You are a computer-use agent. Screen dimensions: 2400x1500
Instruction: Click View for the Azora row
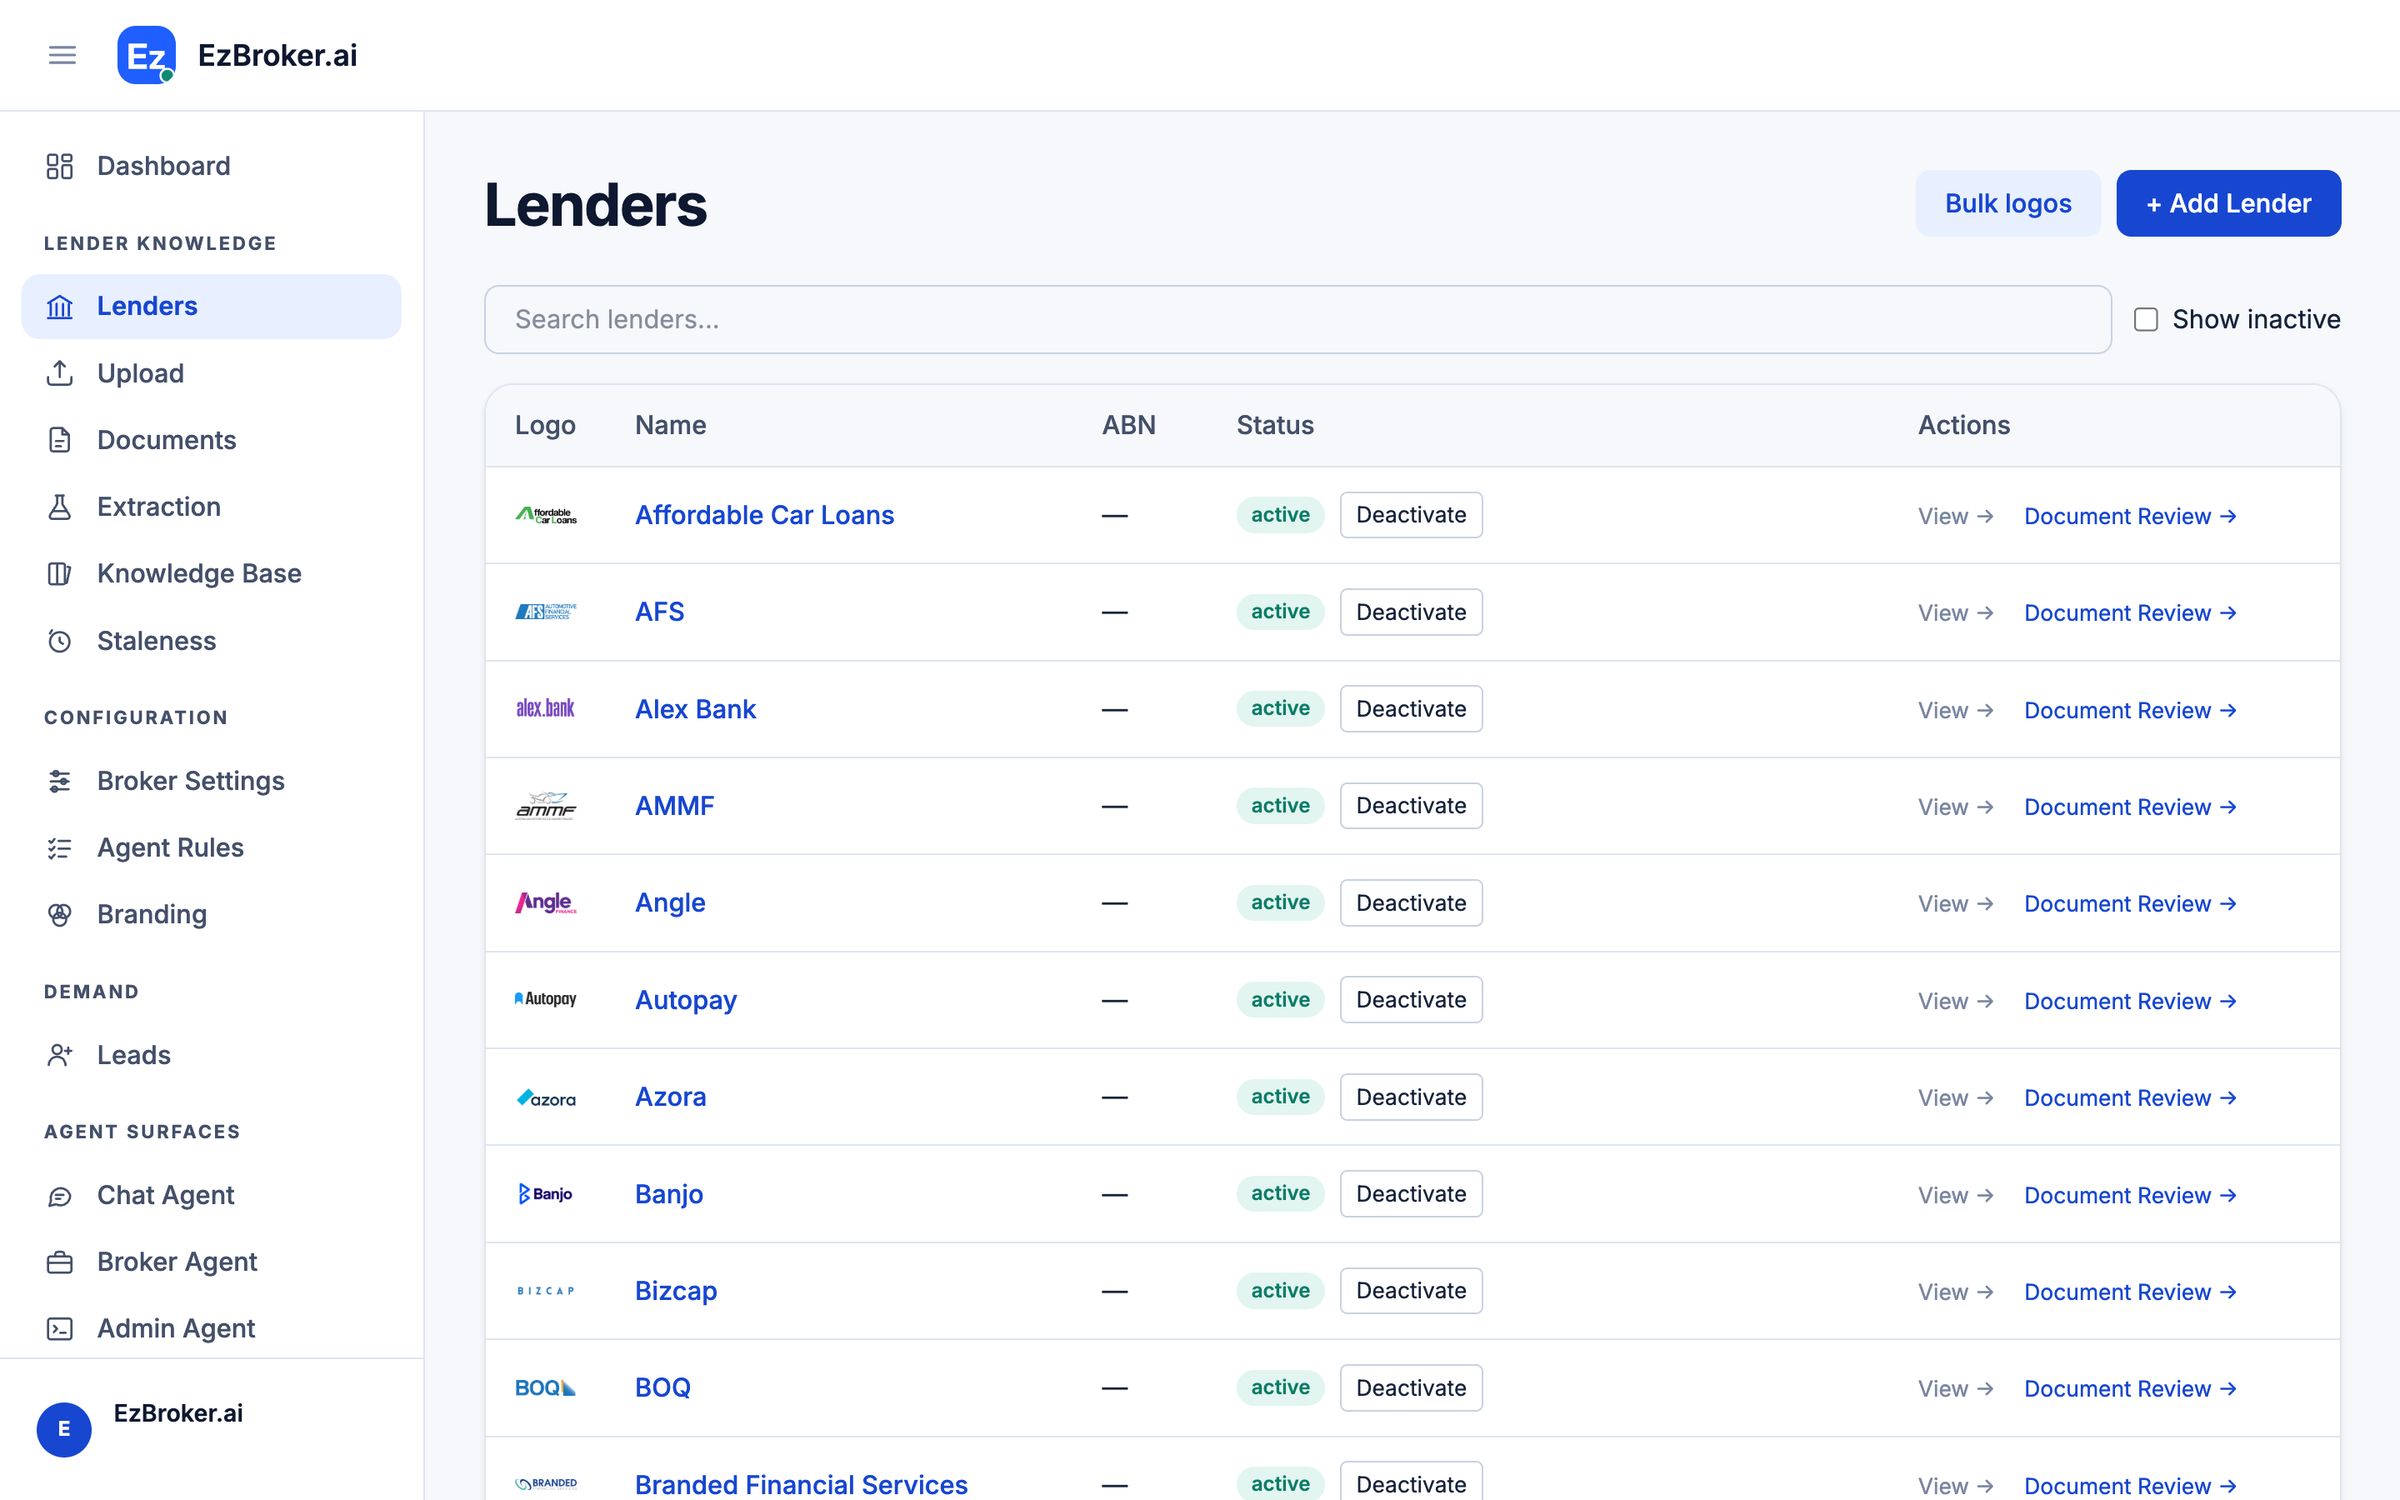tap(1955, 1098)
